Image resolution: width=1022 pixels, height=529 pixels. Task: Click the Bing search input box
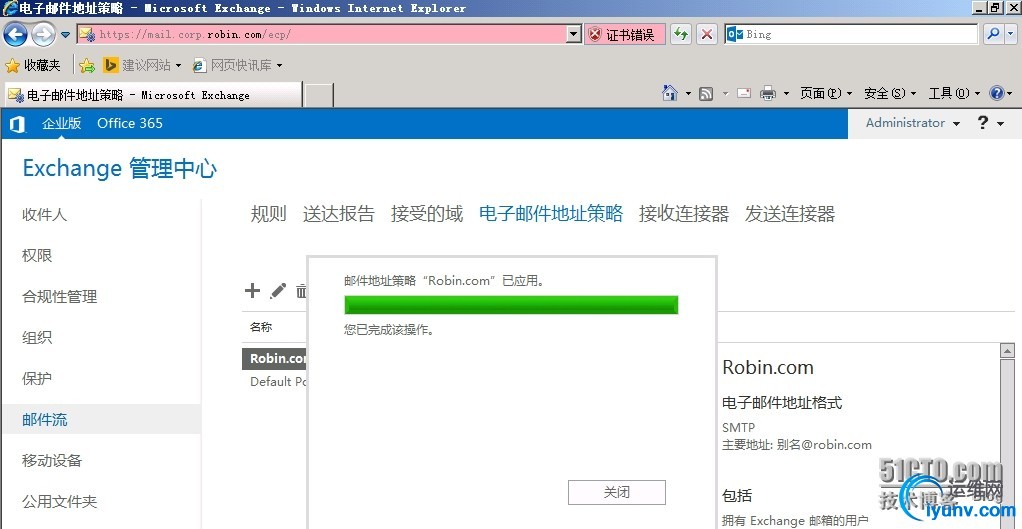pyautogui.click(x=851, y=35)
